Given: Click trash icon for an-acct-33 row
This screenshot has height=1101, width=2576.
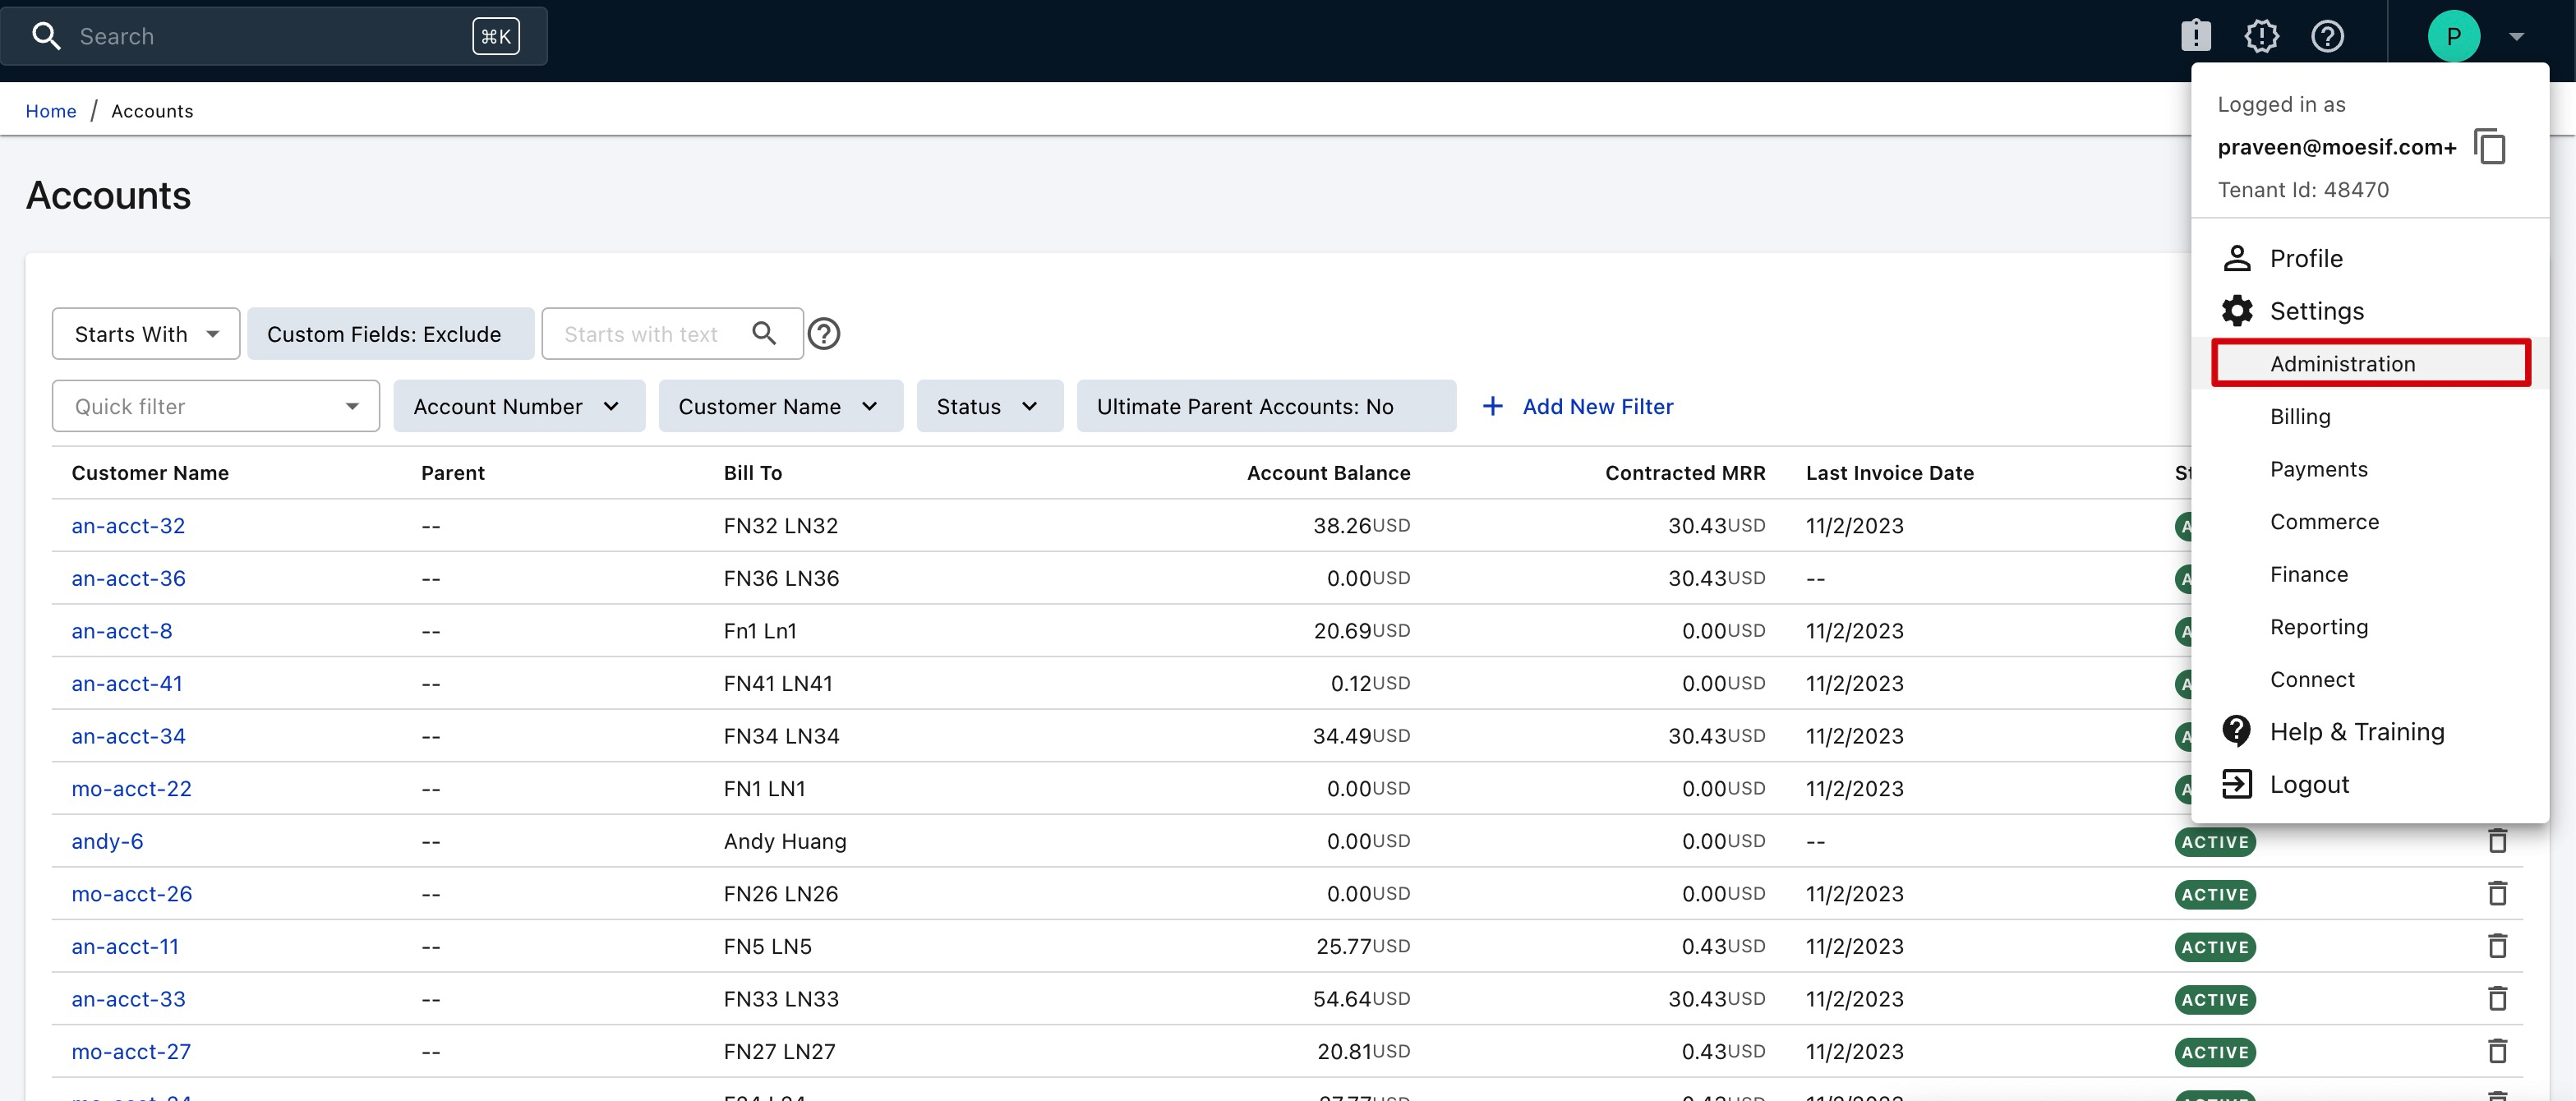Looking at the screenshot, I should tap(2497, 998).
